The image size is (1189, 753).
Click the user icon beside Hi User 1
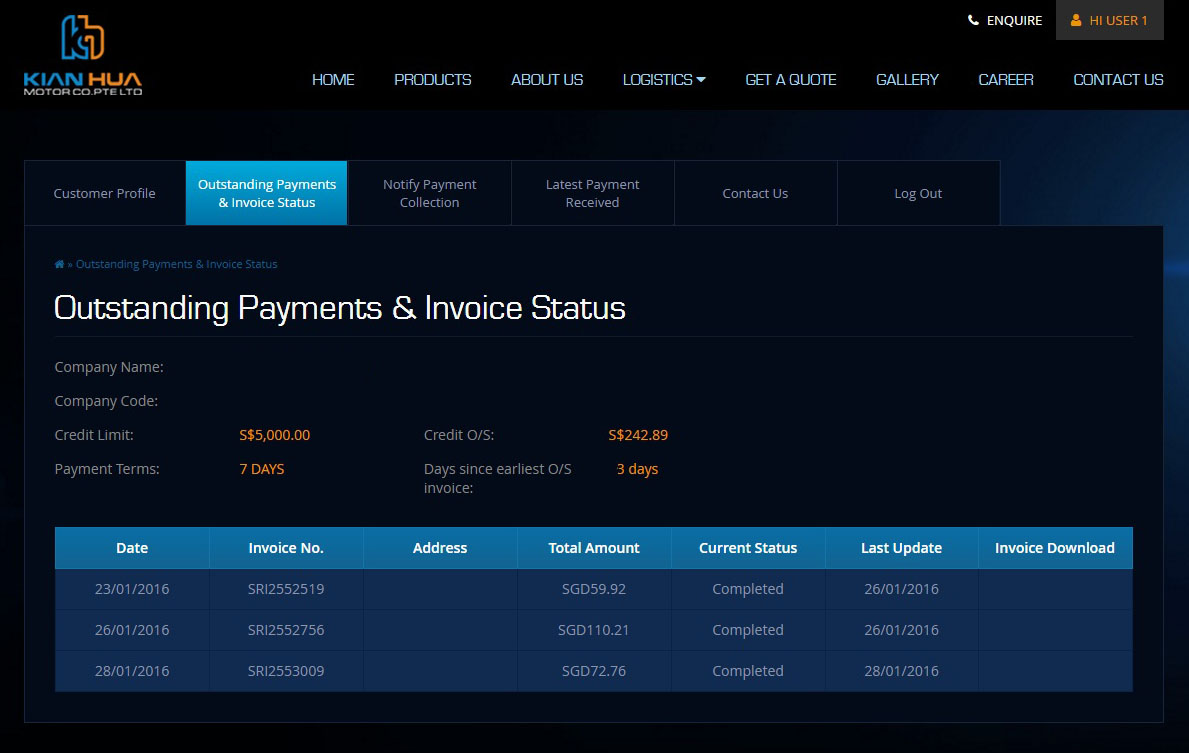coord(1076,20)
